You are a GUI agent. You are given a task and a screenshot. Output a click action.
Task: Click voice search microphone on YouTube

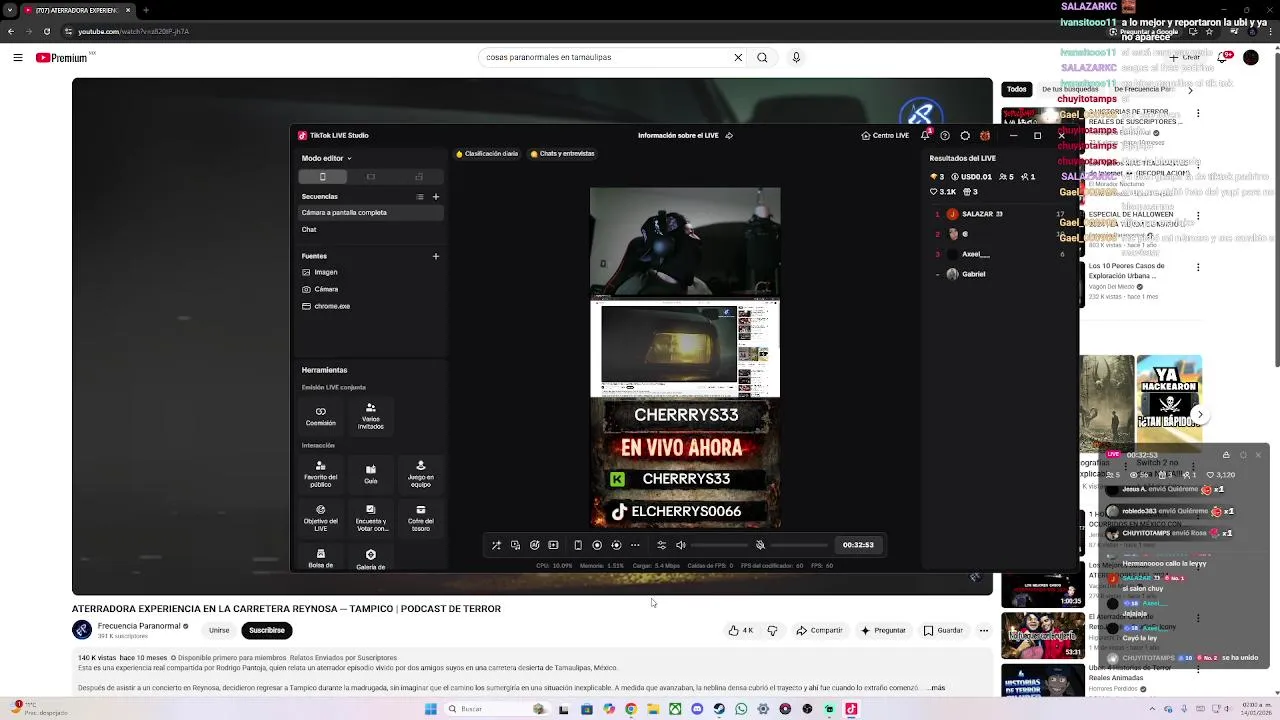pyautogui.click(x=796, y=57)
